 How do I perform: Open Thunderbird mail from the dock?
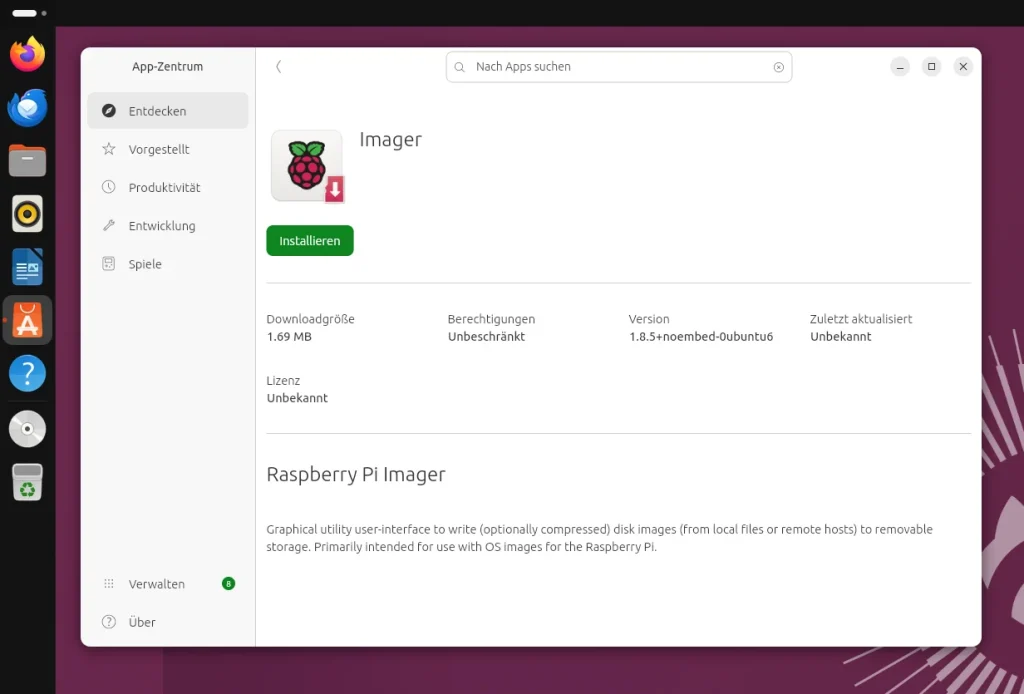(27, 107)
